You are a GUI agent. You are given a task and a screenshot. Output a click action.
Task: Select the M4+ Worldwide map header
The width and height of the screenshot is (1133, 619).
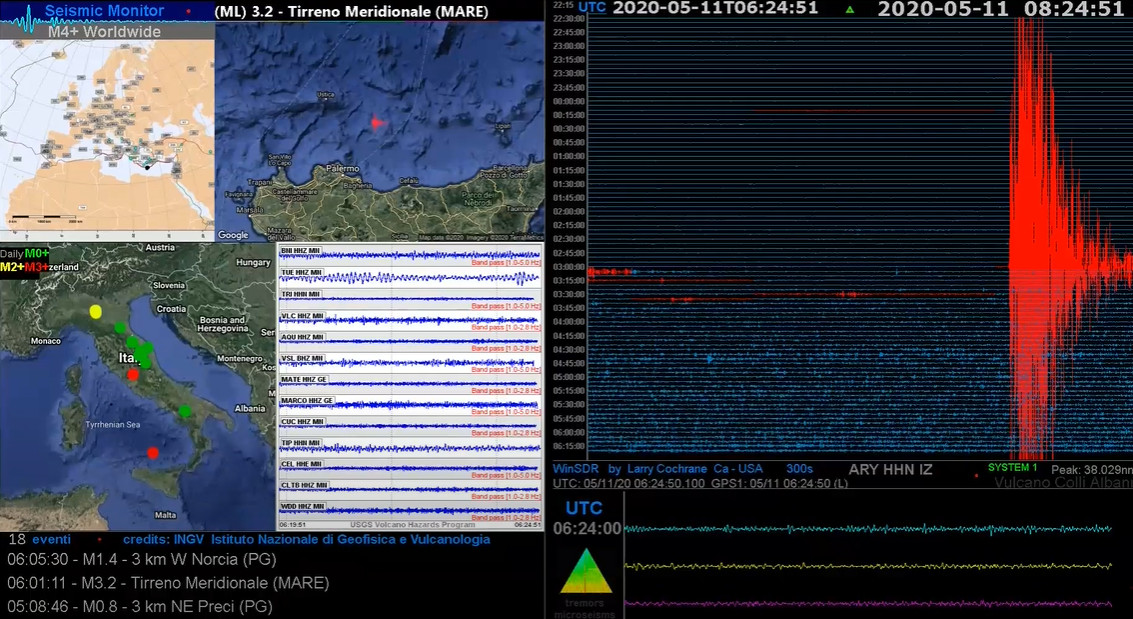(x=105, y=32)
